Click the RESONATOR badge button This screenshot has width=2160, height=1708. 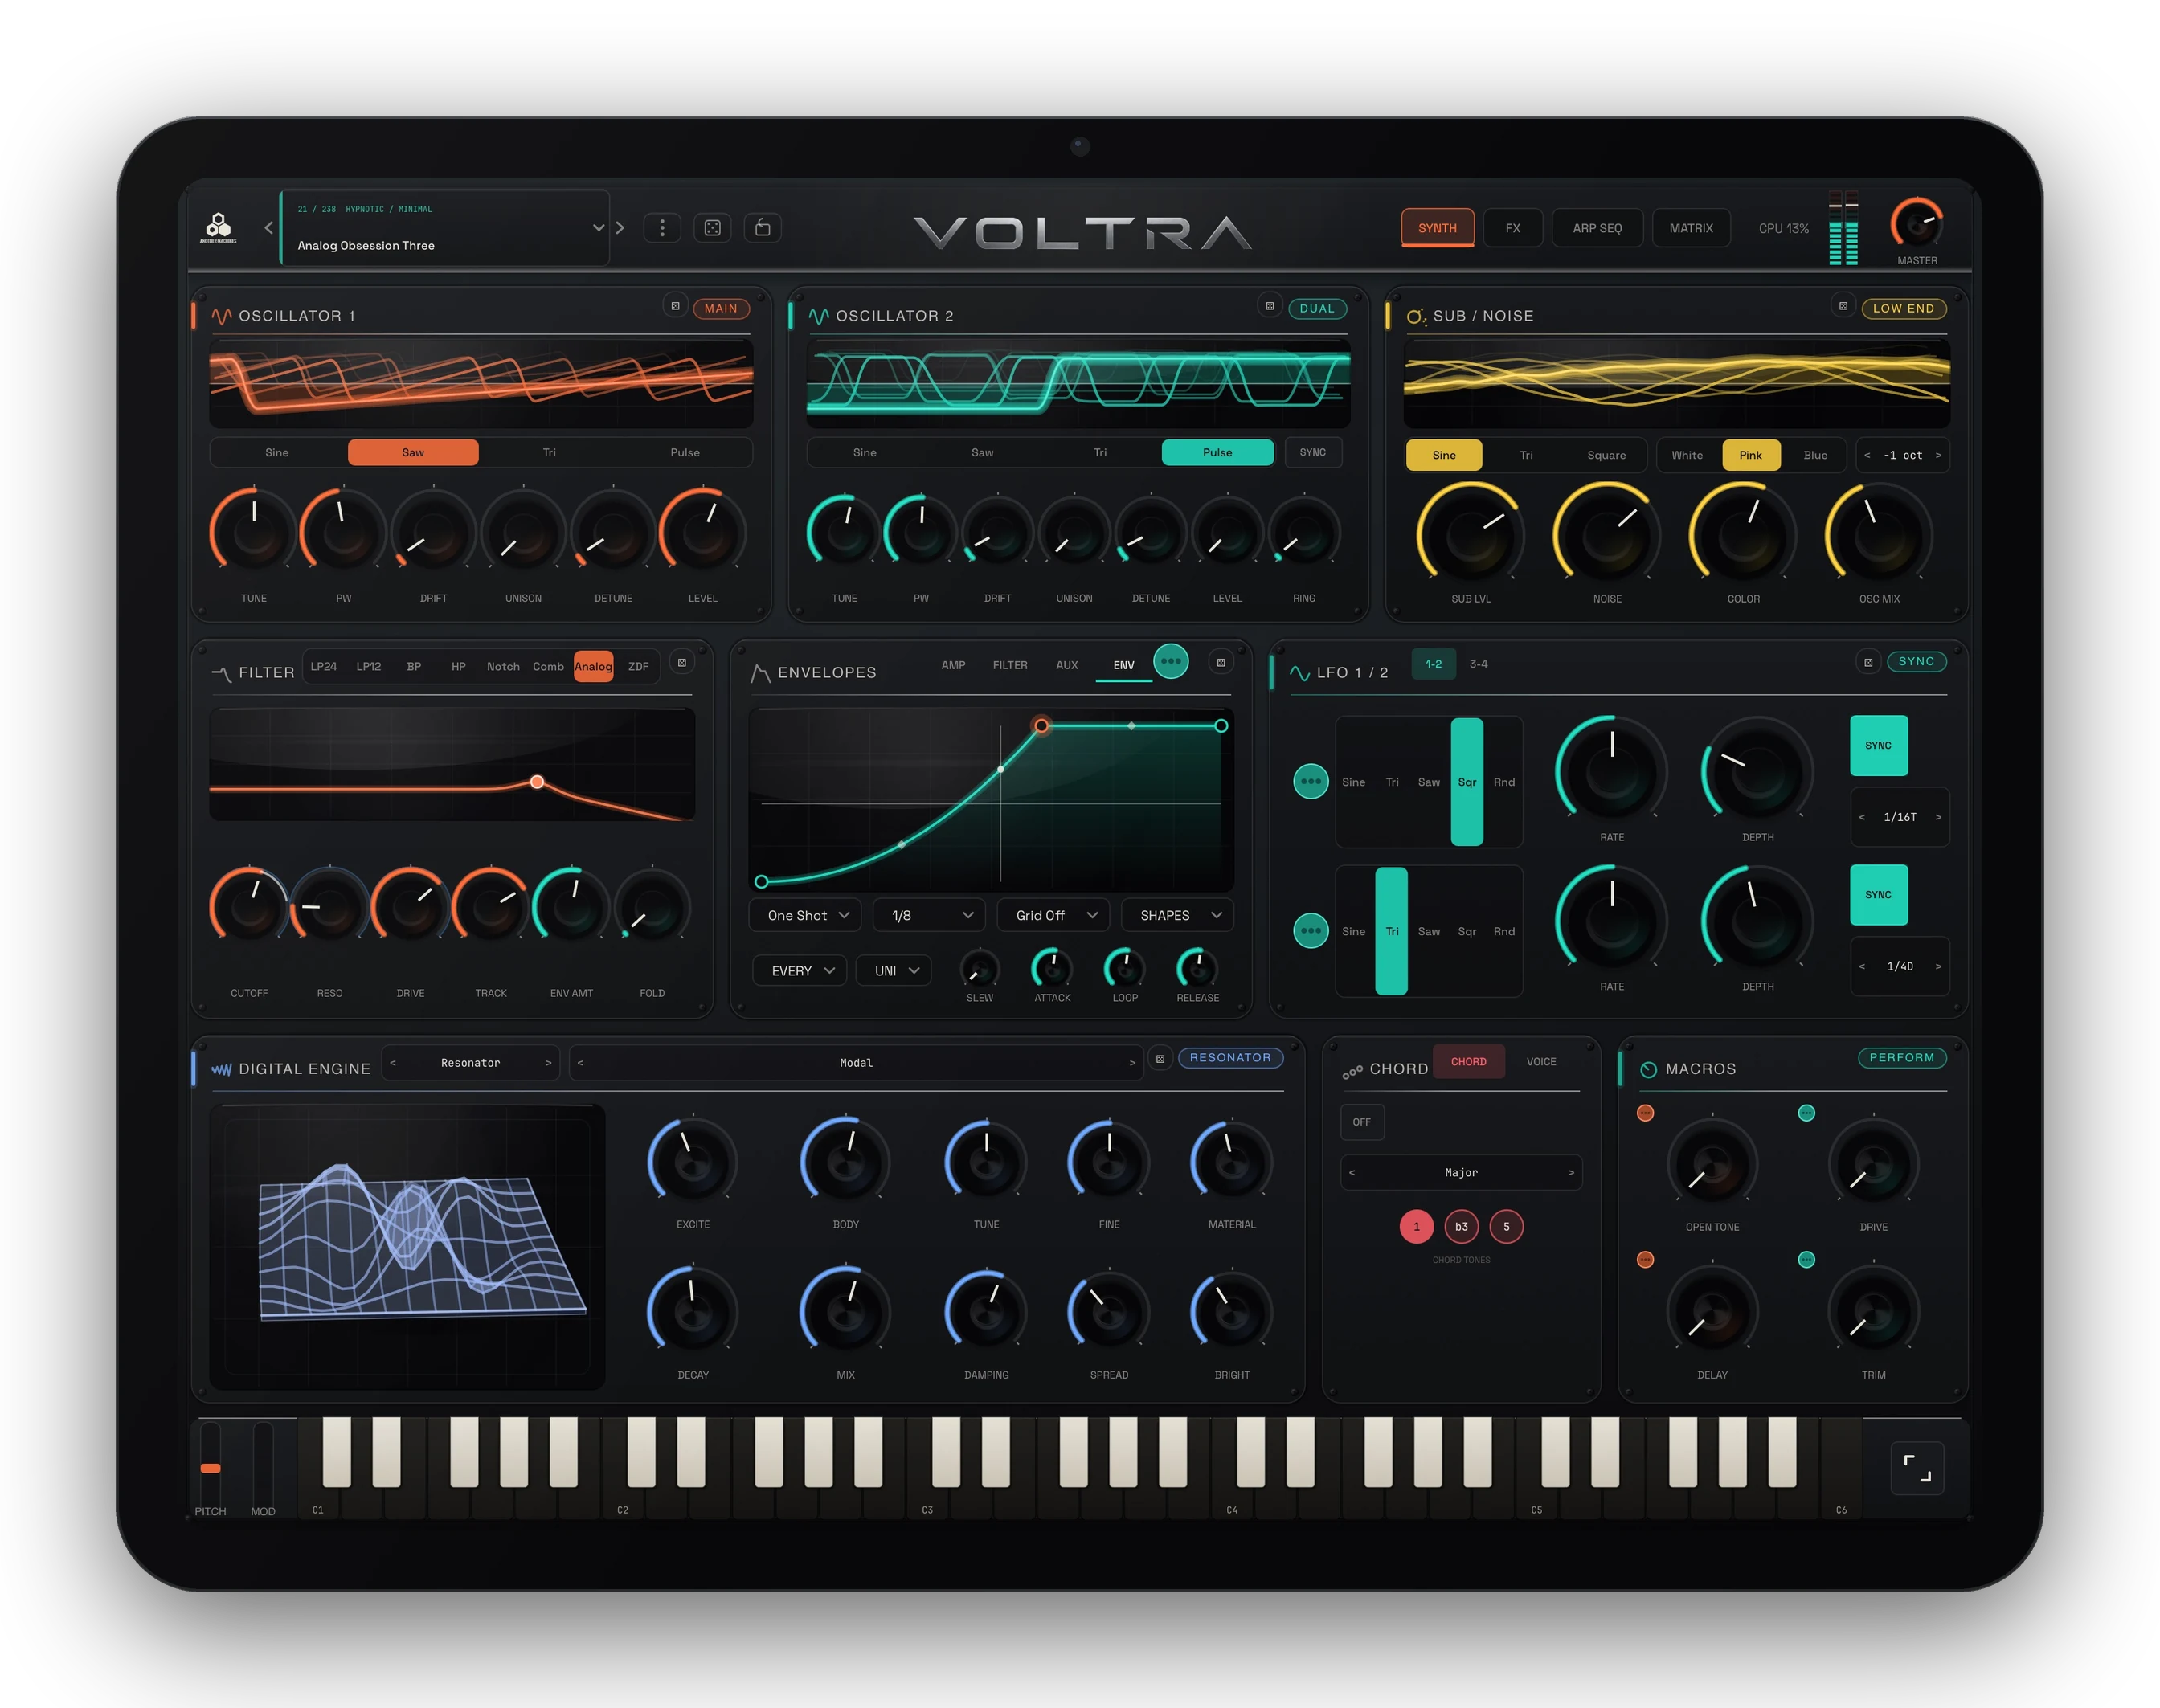1230,1058
